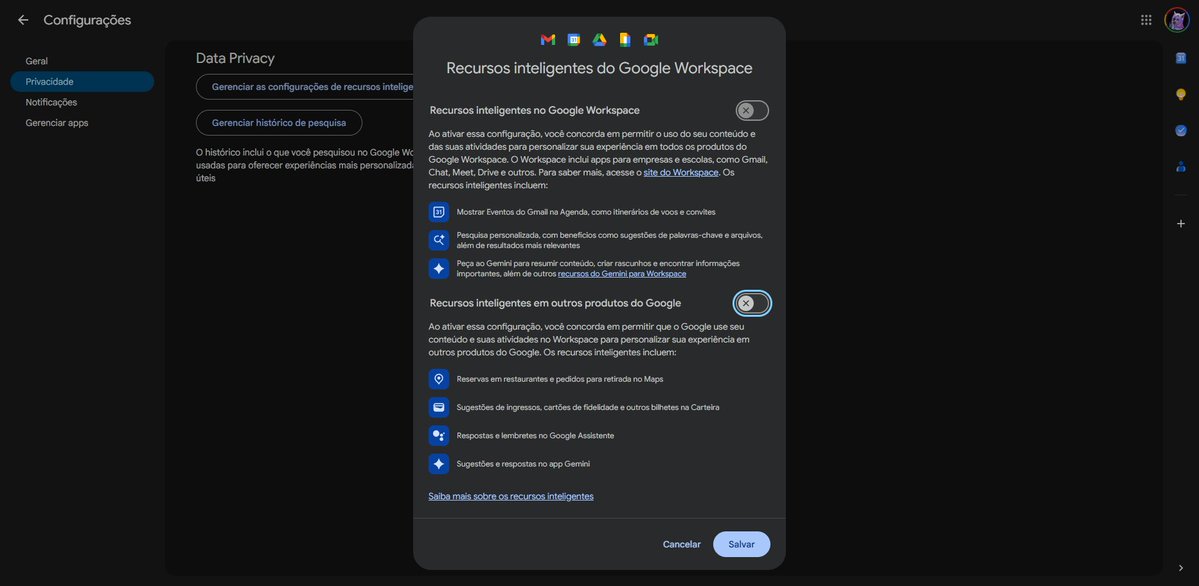Click Gerenciar as configurações de recursos inteligentes button

pos(304,87)
